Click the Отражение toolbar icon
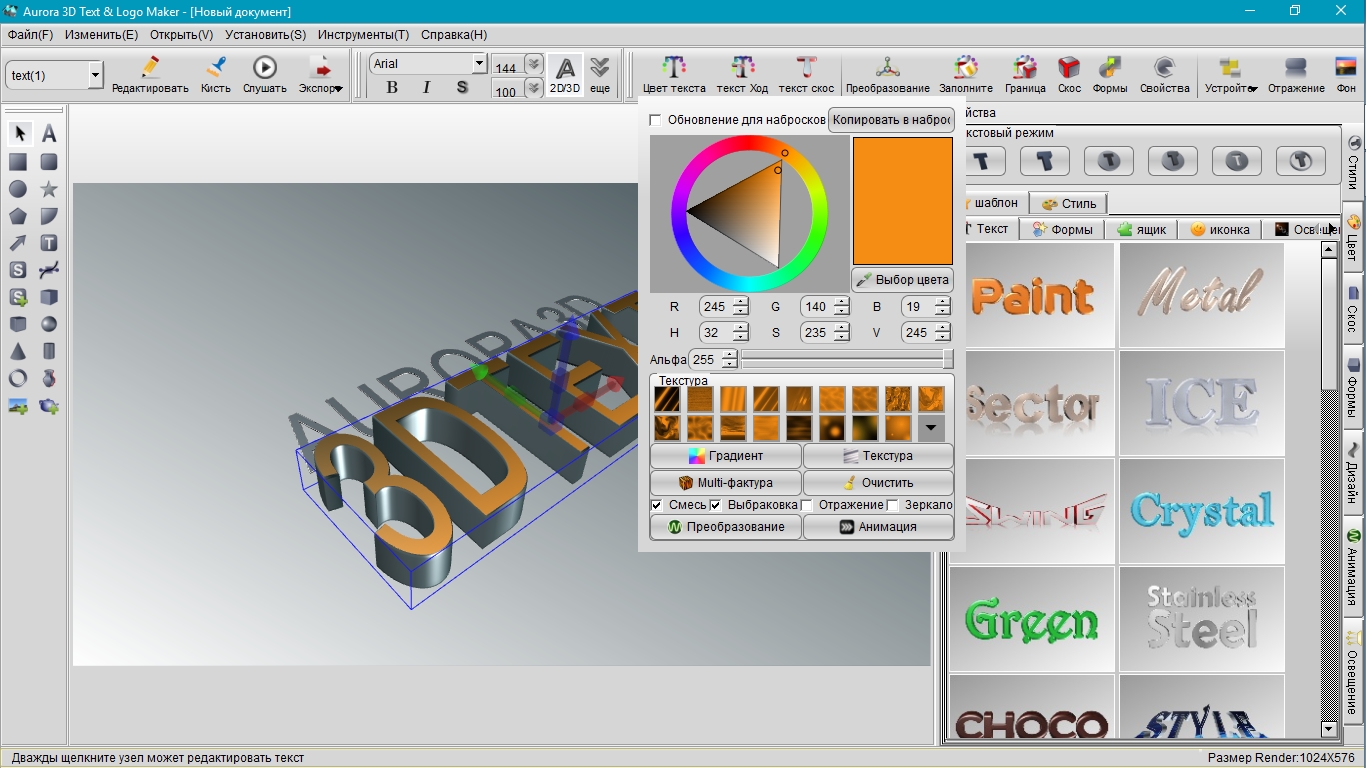This screenshot has height=768, width=1366. pyautogui.click(x=1296, y=69)
